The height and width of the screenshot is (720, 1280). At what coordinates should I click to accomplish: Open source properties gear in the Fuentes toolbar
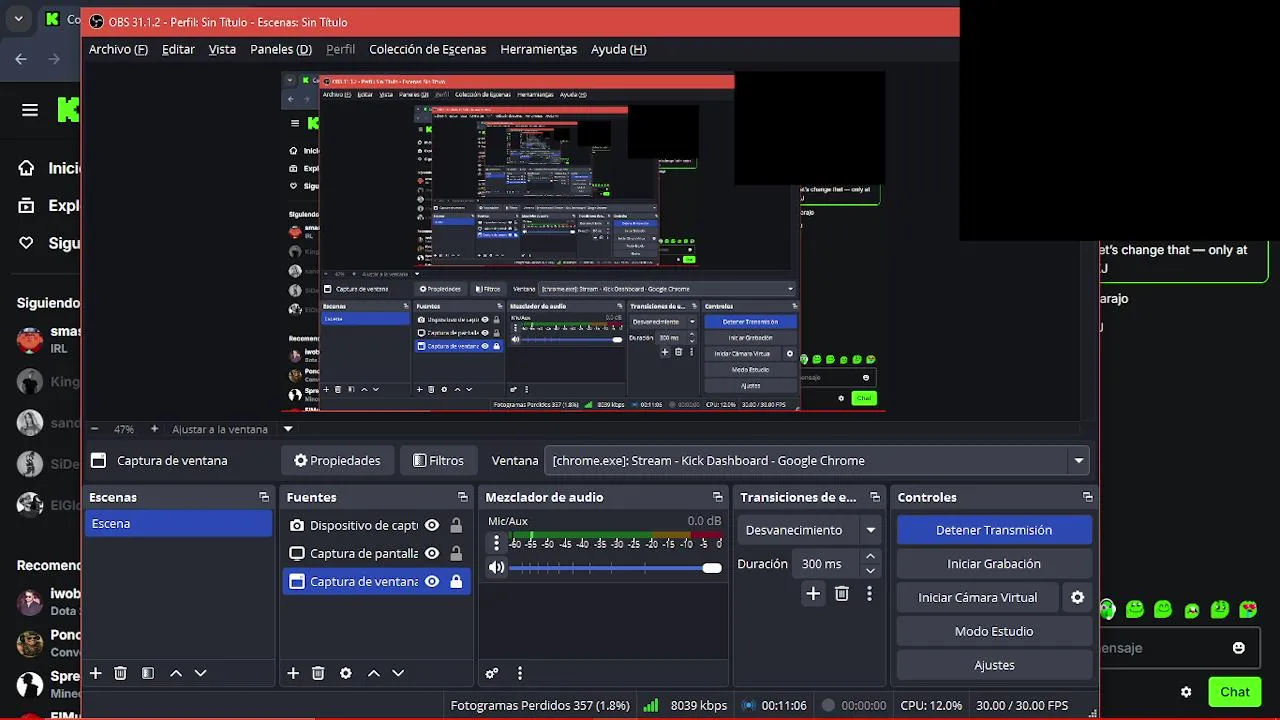coord(346,674)
